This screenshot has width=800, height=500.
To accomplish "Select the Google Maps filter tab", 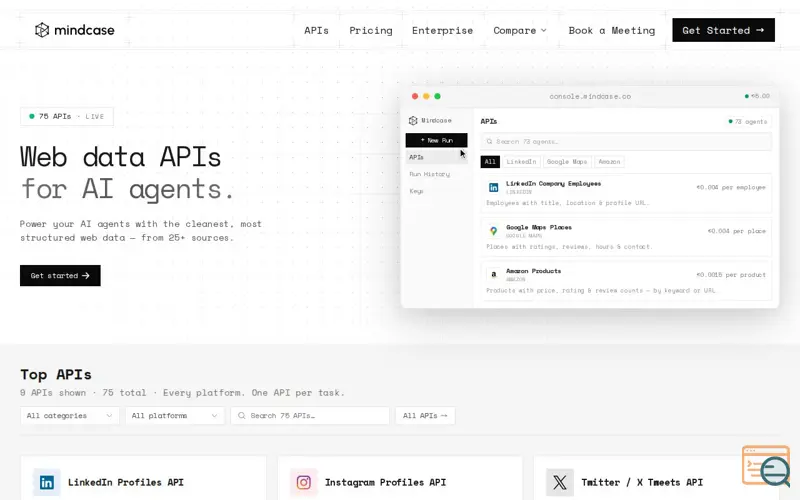I will click(x=567, y=162).
